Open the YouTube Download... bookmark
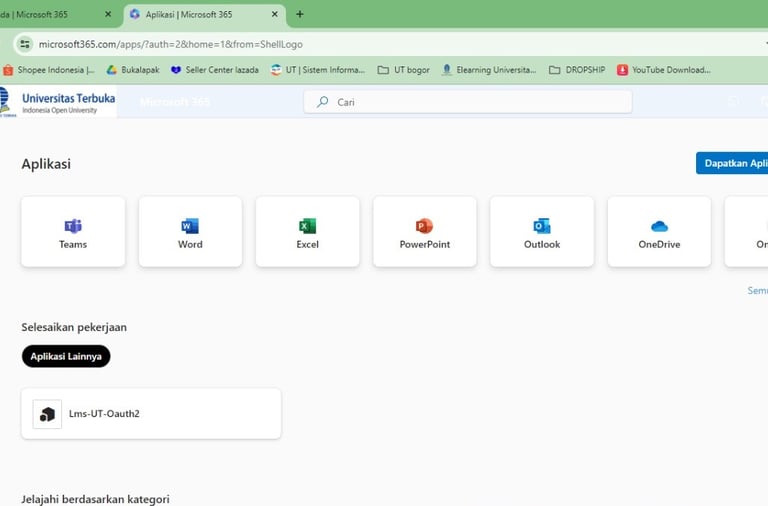This screenshot has height=506, width=768. point(664,70)
